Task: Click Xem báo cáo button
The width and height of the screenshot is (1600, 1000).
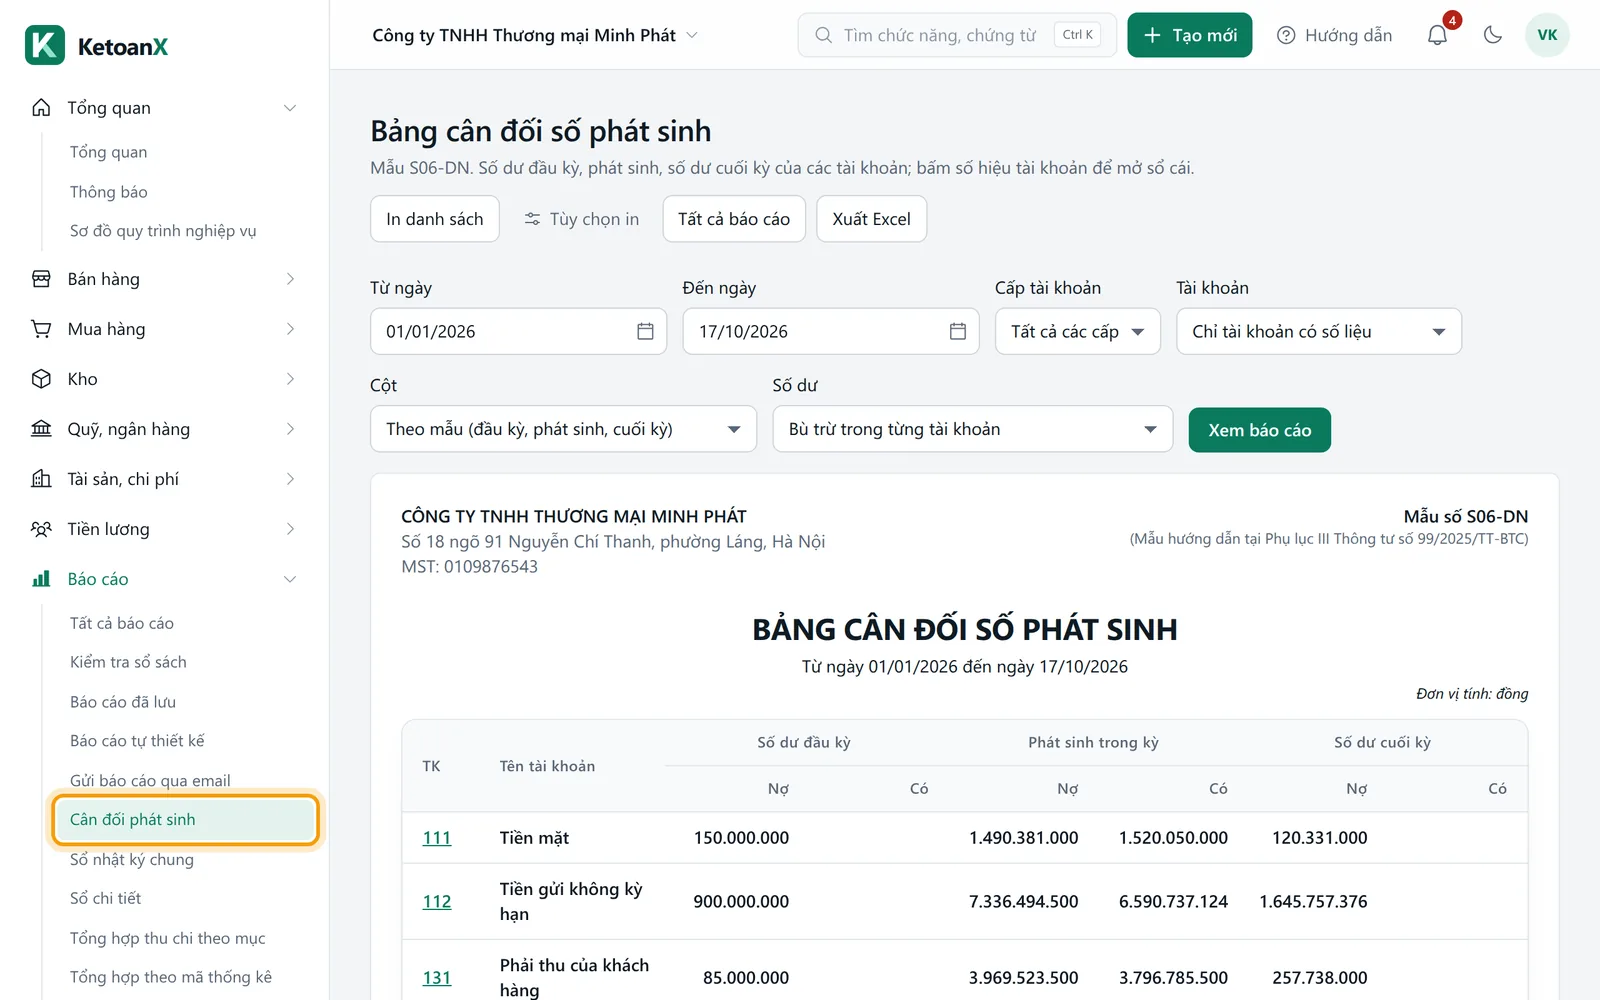Action: [1259, 430]
